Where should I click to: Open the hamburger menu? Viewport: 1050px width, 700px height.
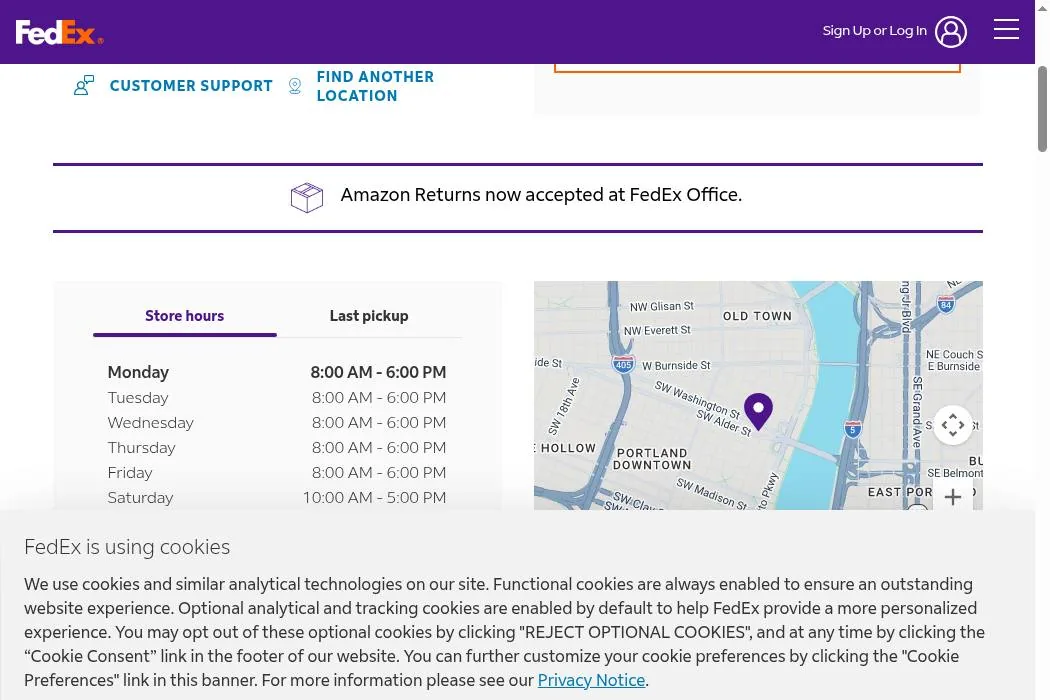click(x=1006, y=29)
